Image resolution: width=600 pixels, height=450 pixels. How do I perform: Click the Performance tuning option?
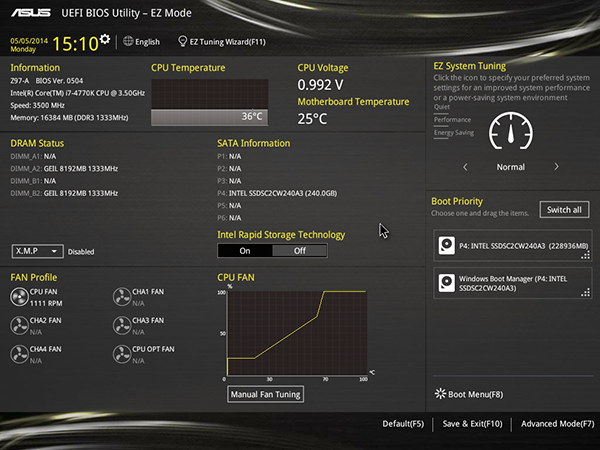[x=452, y=120]
